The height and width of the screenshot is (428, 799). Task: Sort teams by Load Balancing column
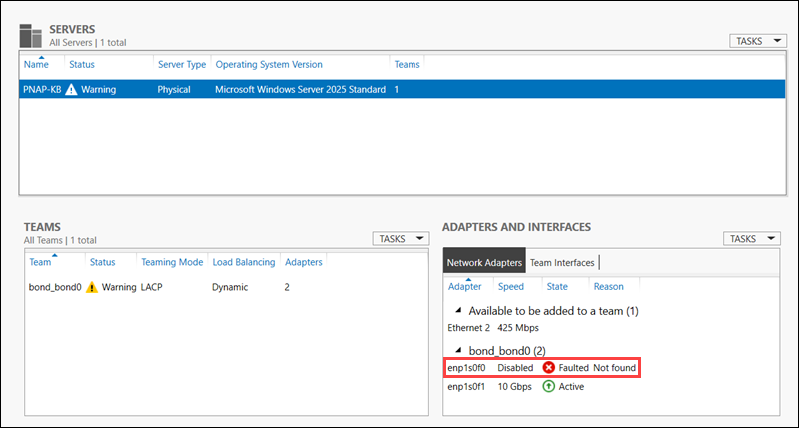244,262
